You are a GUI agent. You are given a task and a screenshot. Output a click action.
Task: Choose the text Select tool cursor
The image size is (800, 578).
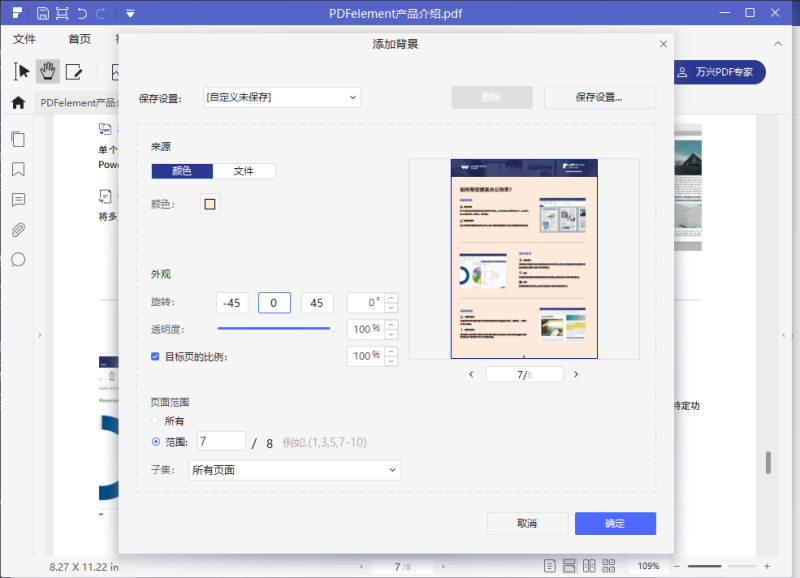22,71
